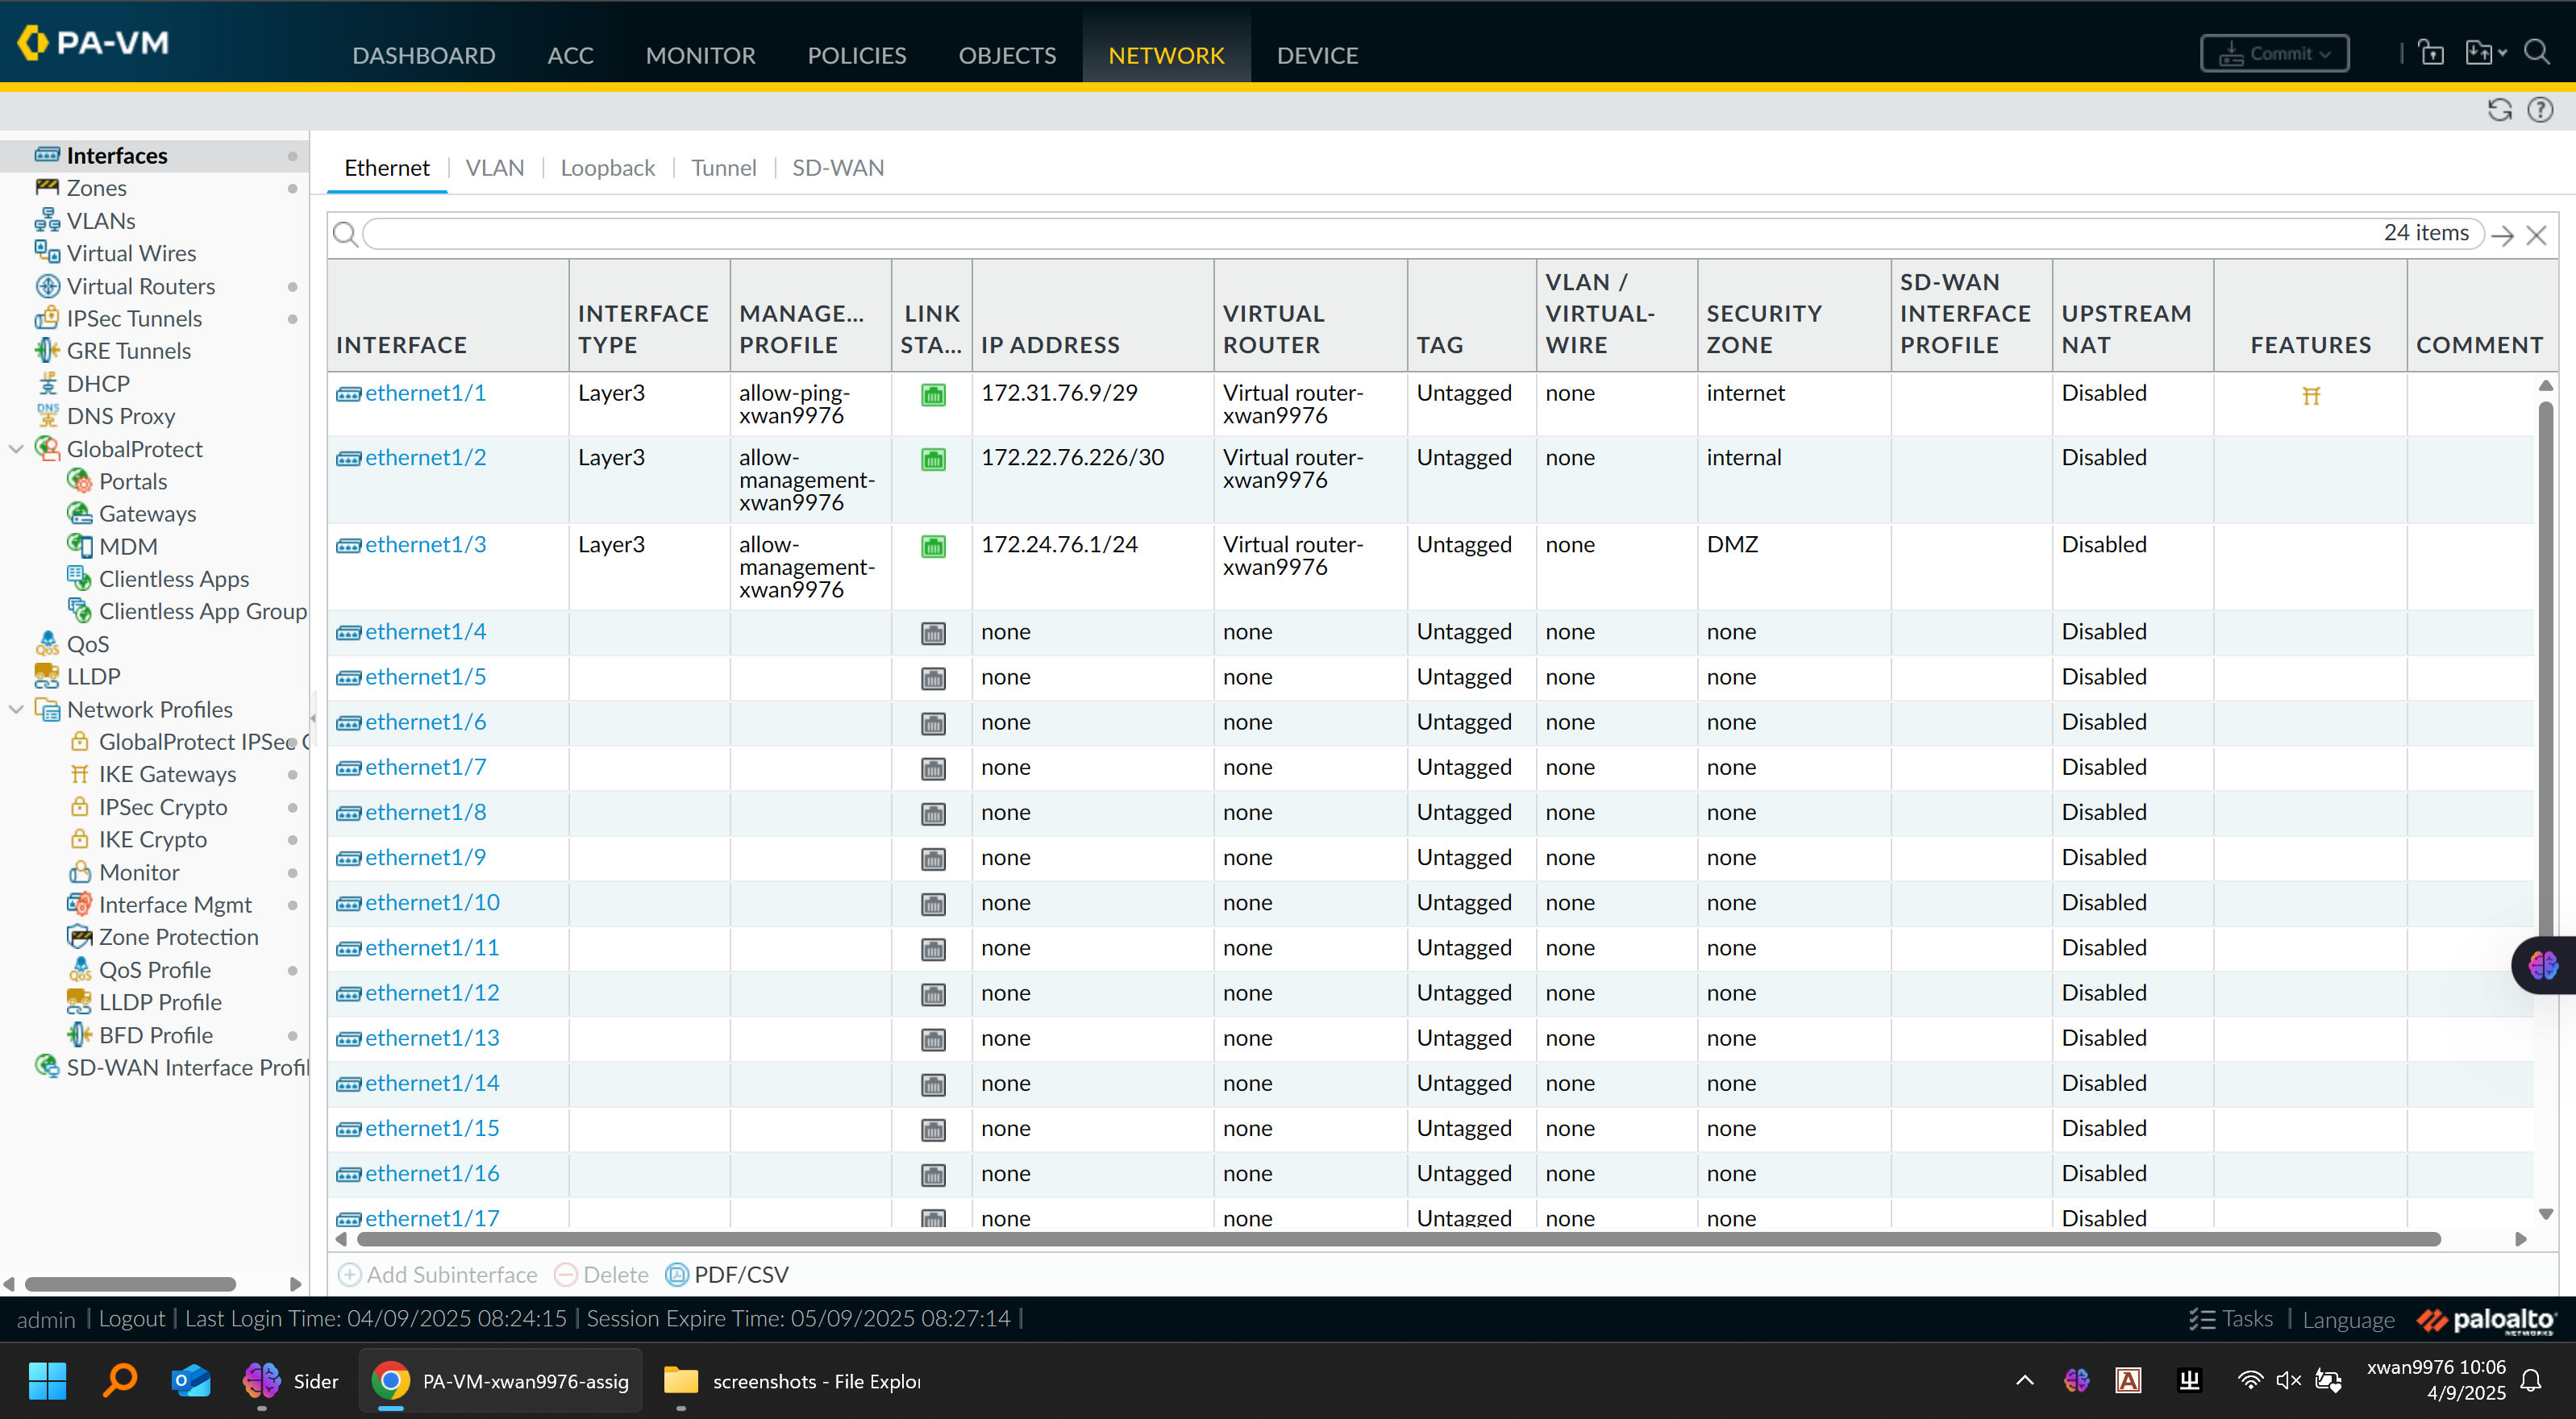Click in the interface search filter field
Viewport: 2576px width, 1419px height.
click(1360, 234)
